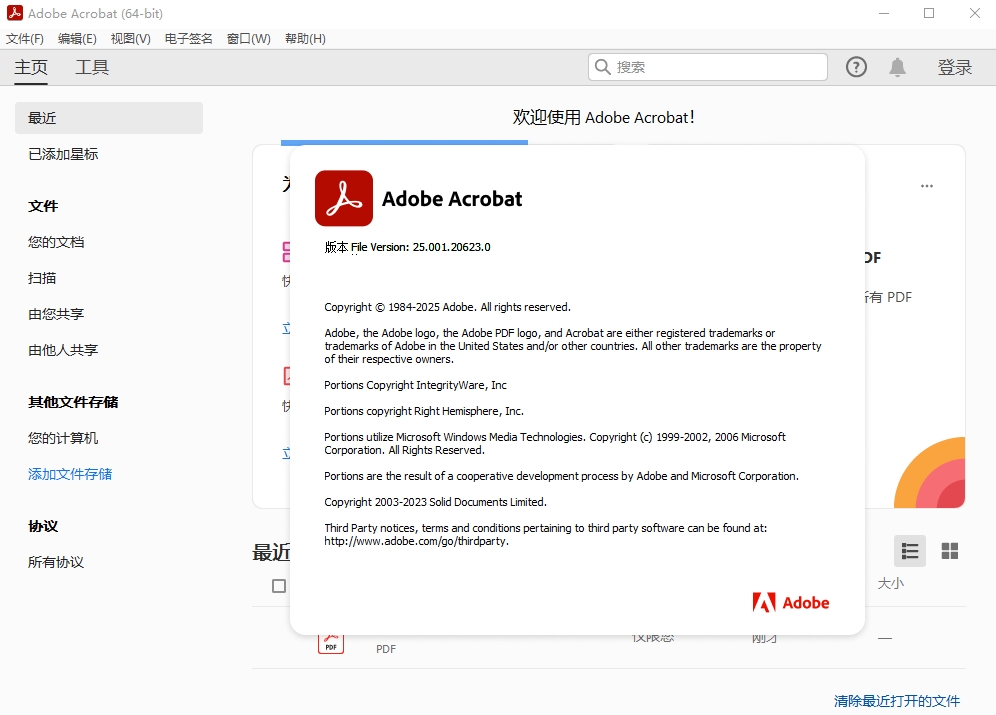
Task: Switch to the 工具 tab
Action: pos(92,67)
